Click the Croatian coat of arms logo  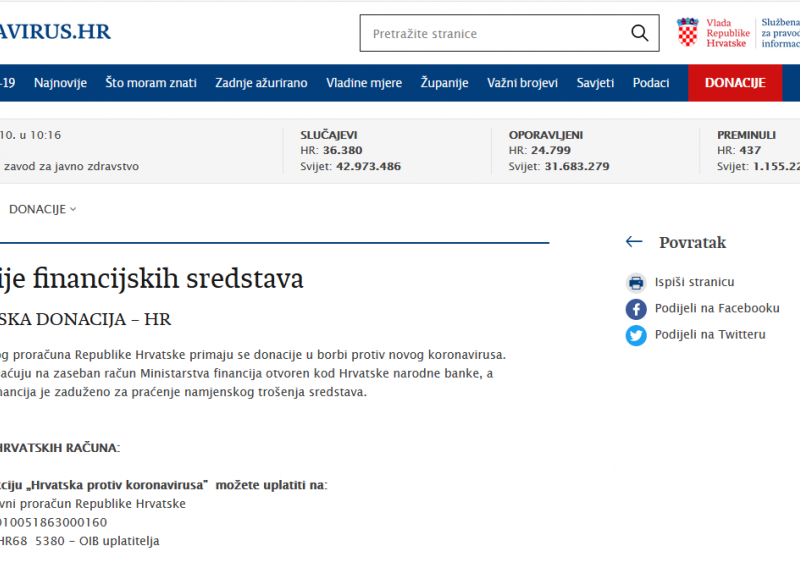click(688, 32)
